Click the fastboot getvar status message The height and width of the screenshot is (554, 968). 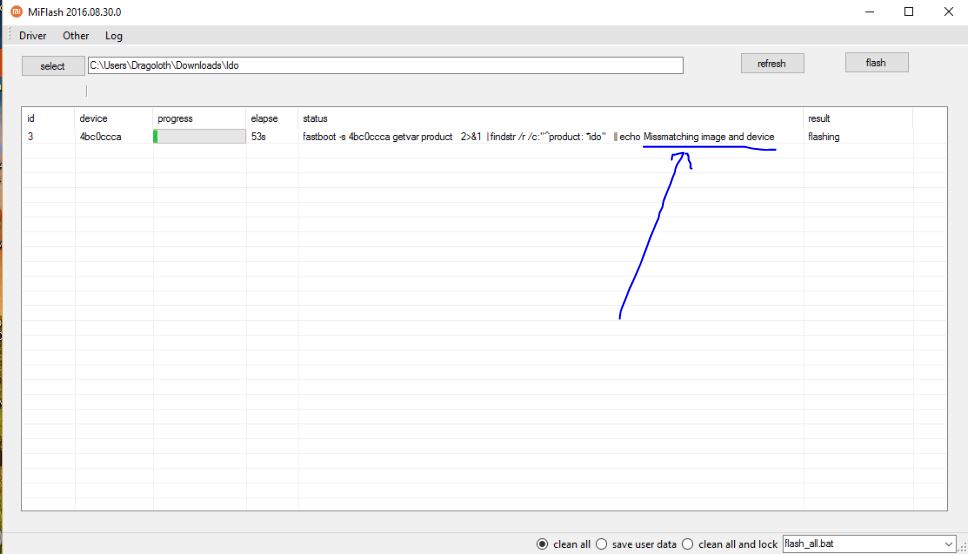(538, 136)
